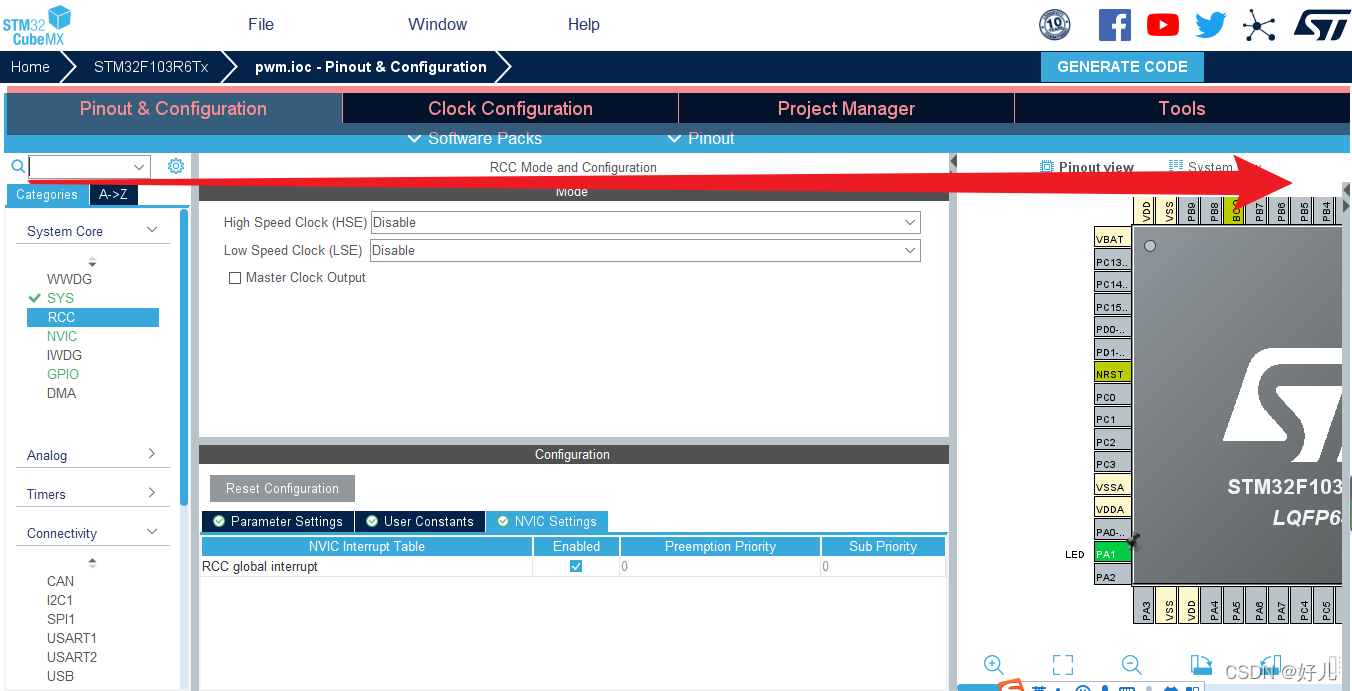The width and height of the screenshot is (1352, 691).
Task: Select I2C1 under Connectivity
Action: coord(60,600)
